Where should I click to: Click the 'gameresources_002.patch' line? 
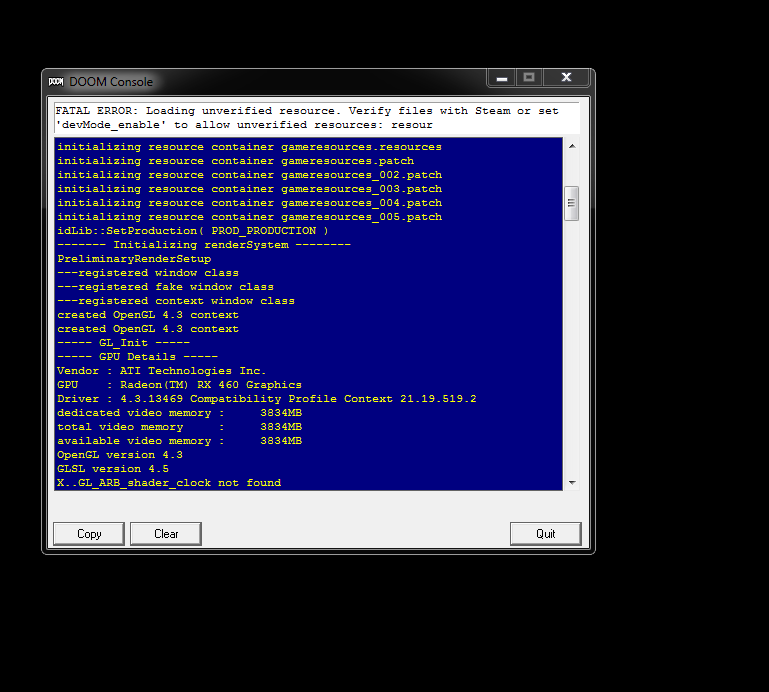(x=249, y=175)
